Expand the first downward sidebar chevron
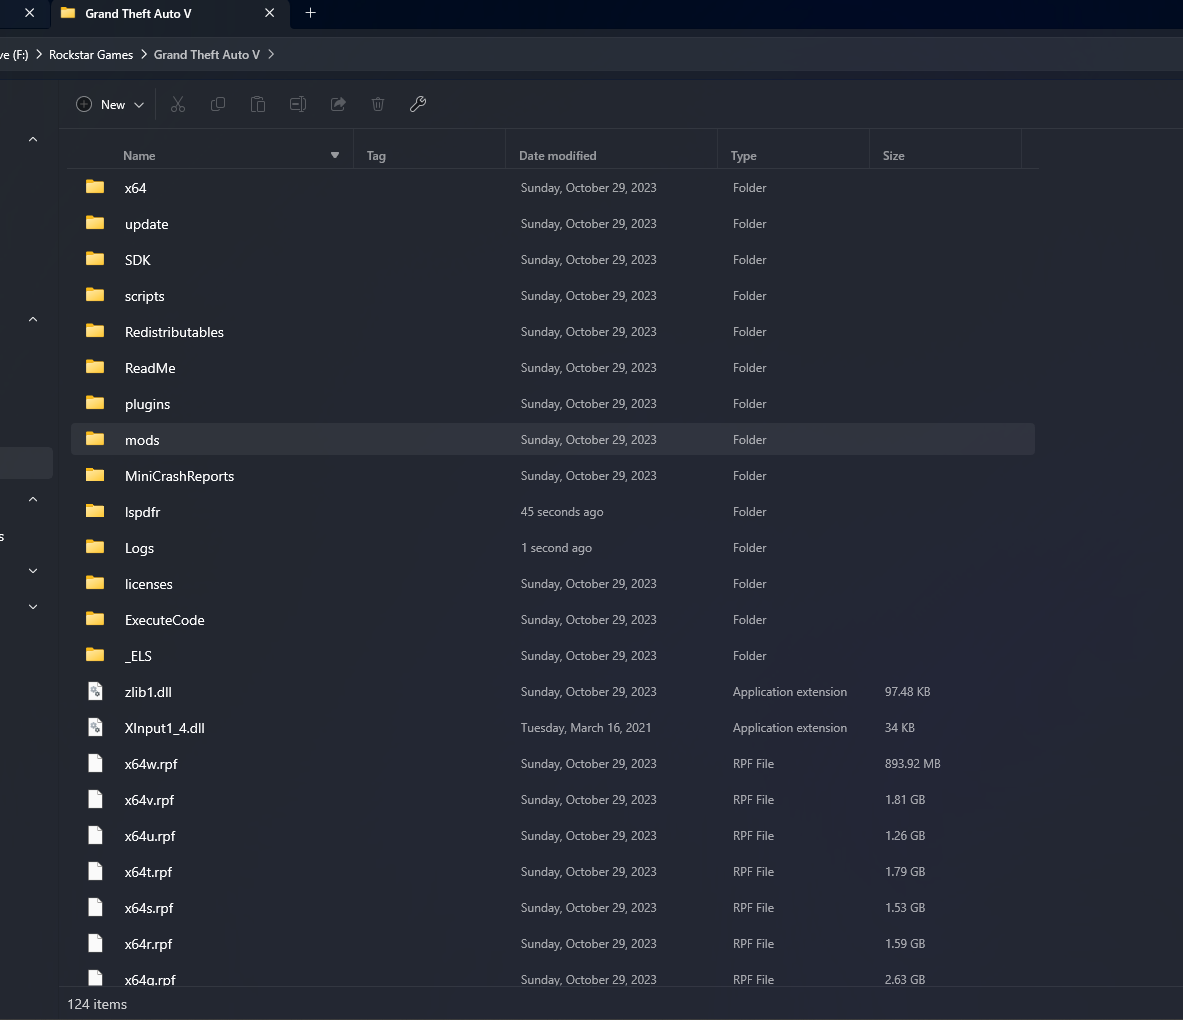1183x1020 pixels. pyautogui.click(x=33, y=571)
